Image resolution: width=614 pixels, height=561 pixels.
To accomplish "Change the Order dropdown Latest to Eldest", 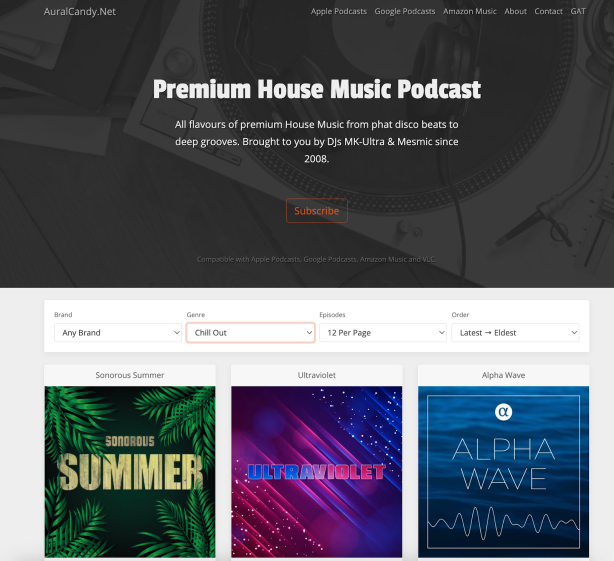I will click(515, 333).
